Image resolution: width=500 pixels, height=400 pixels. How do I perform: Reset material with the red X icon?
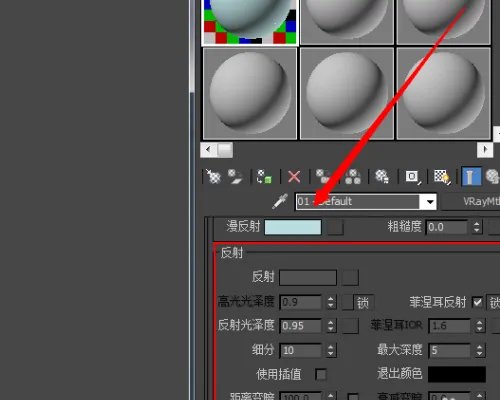pyautogui.click(x=294, y=176)
